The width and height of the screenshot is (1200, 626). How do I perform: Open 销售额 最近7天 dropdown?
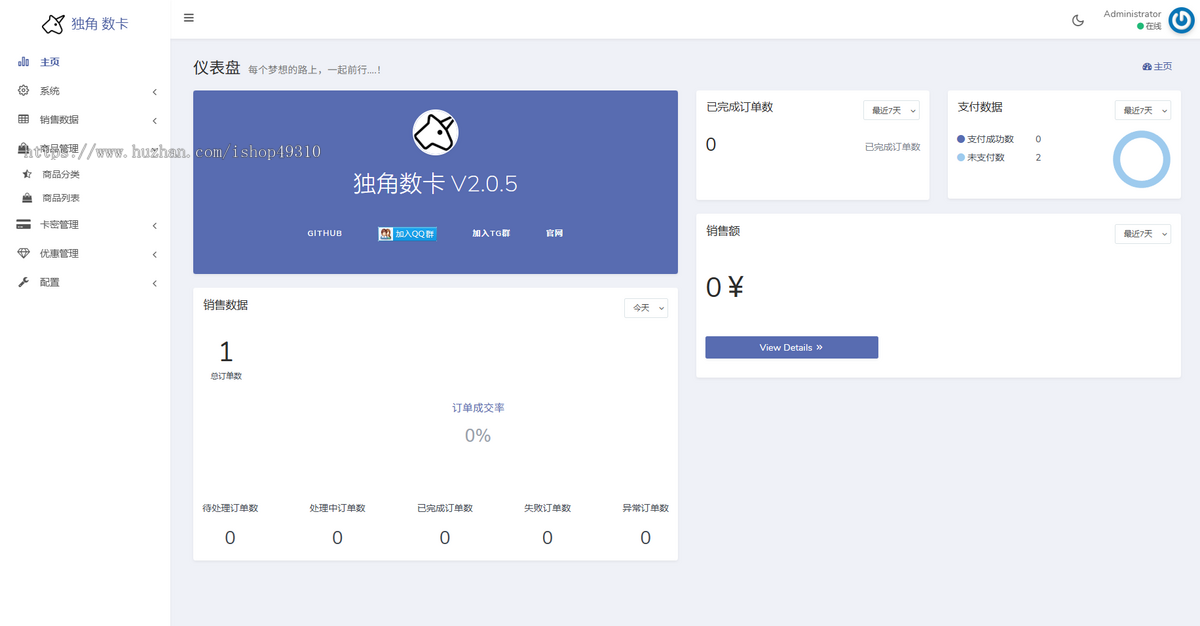pos(1143,233)
